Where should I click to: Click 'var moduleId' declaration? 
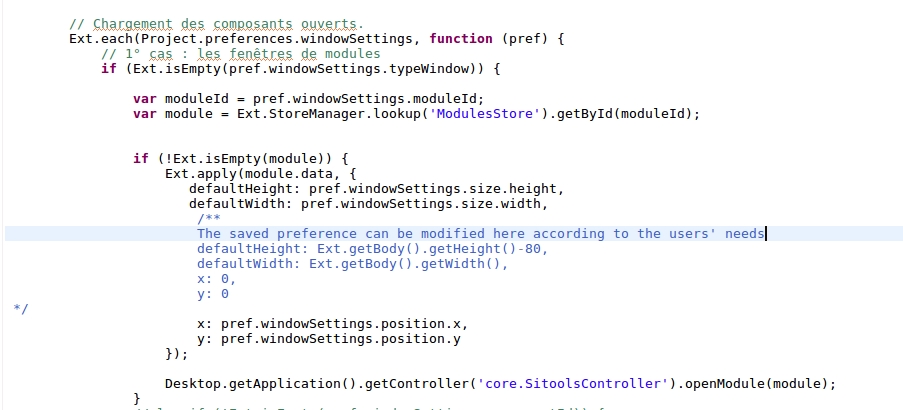(181, 99)
